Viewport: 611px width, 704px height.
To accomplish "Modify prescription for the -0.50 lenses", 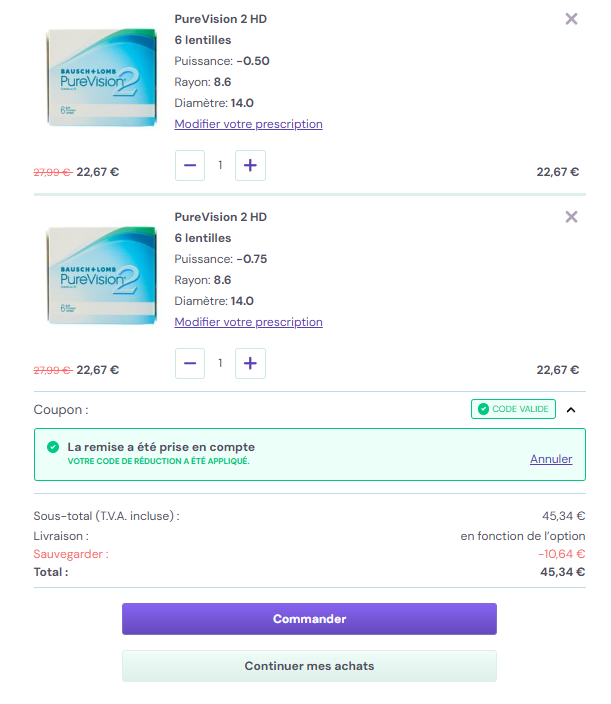I will click(248, 124).
